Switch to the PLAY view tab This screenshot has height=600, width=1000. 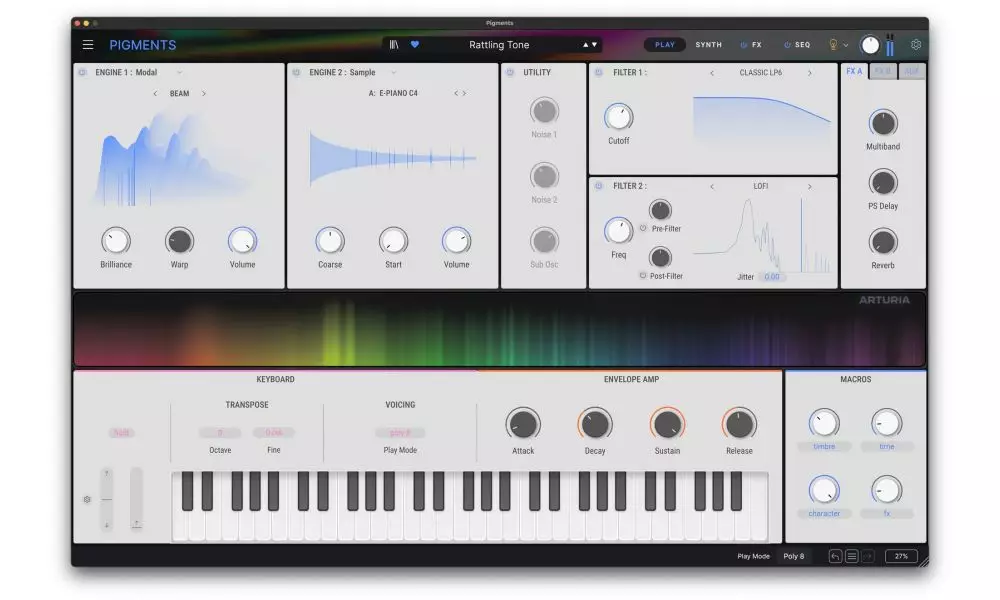665,45
